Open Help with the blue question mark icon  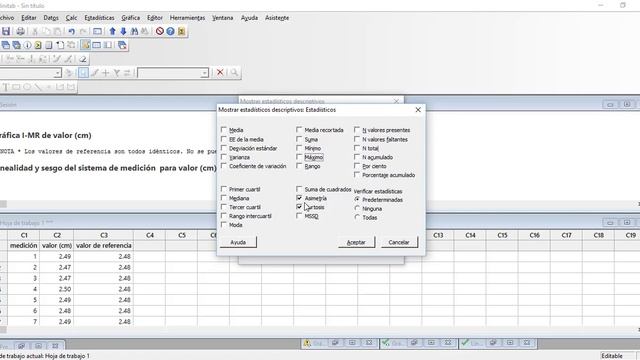(x=170, y=31)
